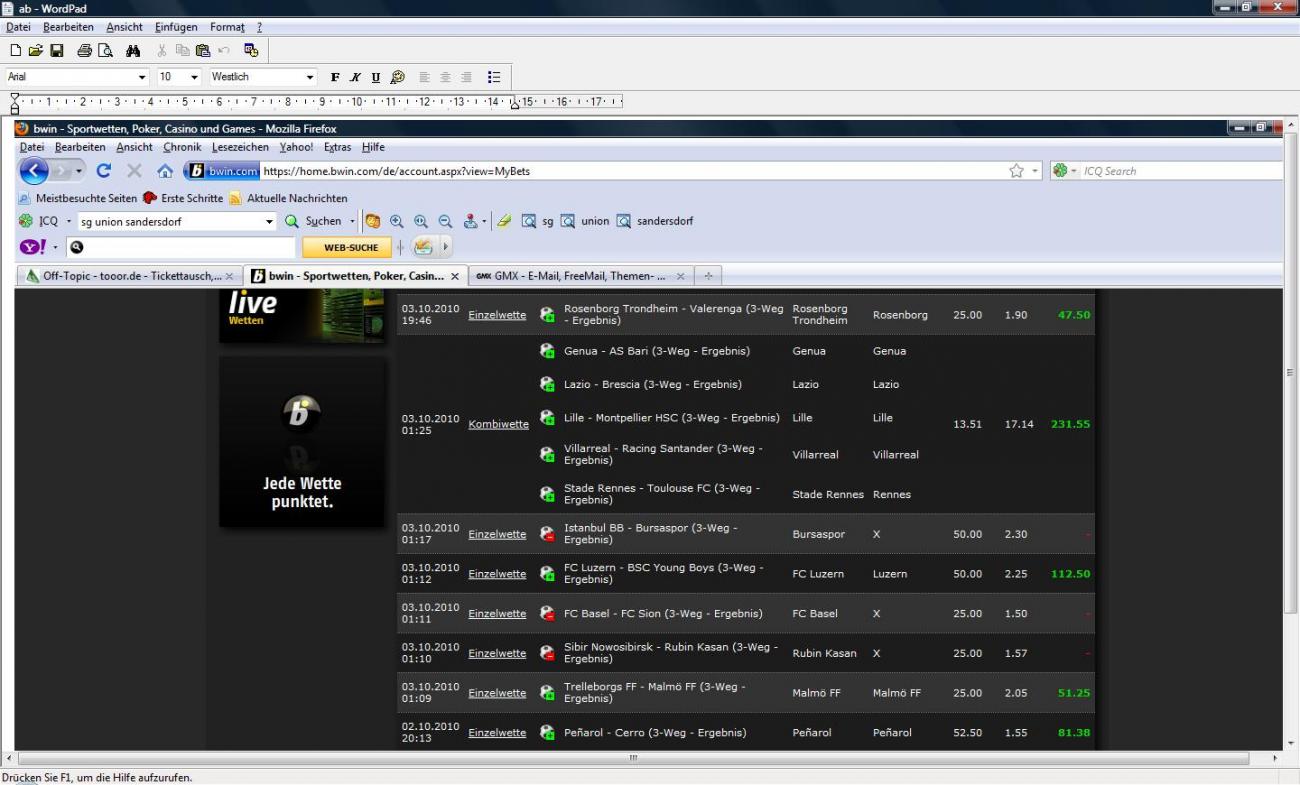This screenshot has width=1300, height=785.
Task: Click the Print Preview icon
Action: pos(105,50)
